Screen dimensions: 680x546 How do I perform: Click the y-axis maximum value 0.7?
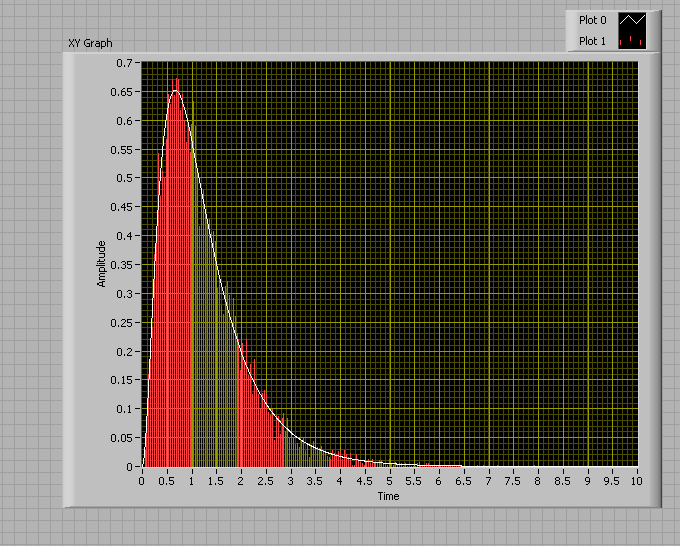point(125,63)
